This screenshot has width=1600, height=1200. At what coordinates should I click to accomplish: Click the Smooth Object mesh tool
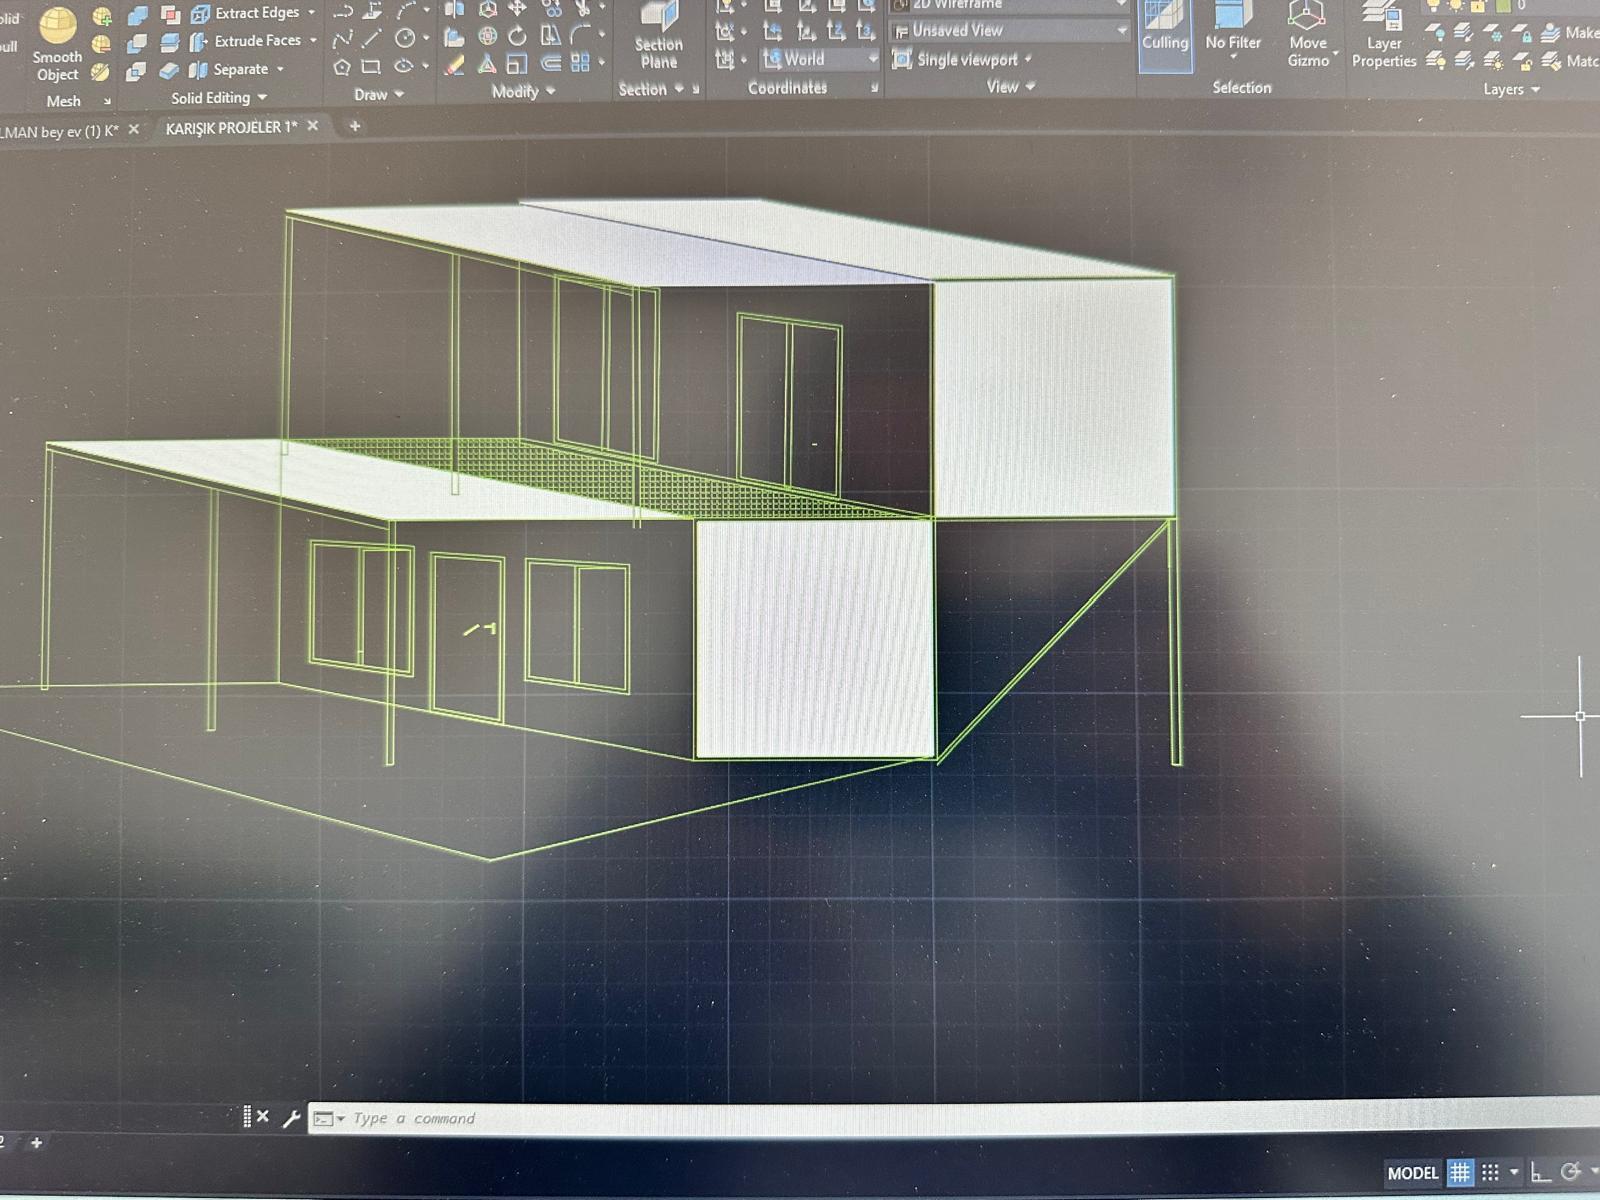[x=57, y=45]
